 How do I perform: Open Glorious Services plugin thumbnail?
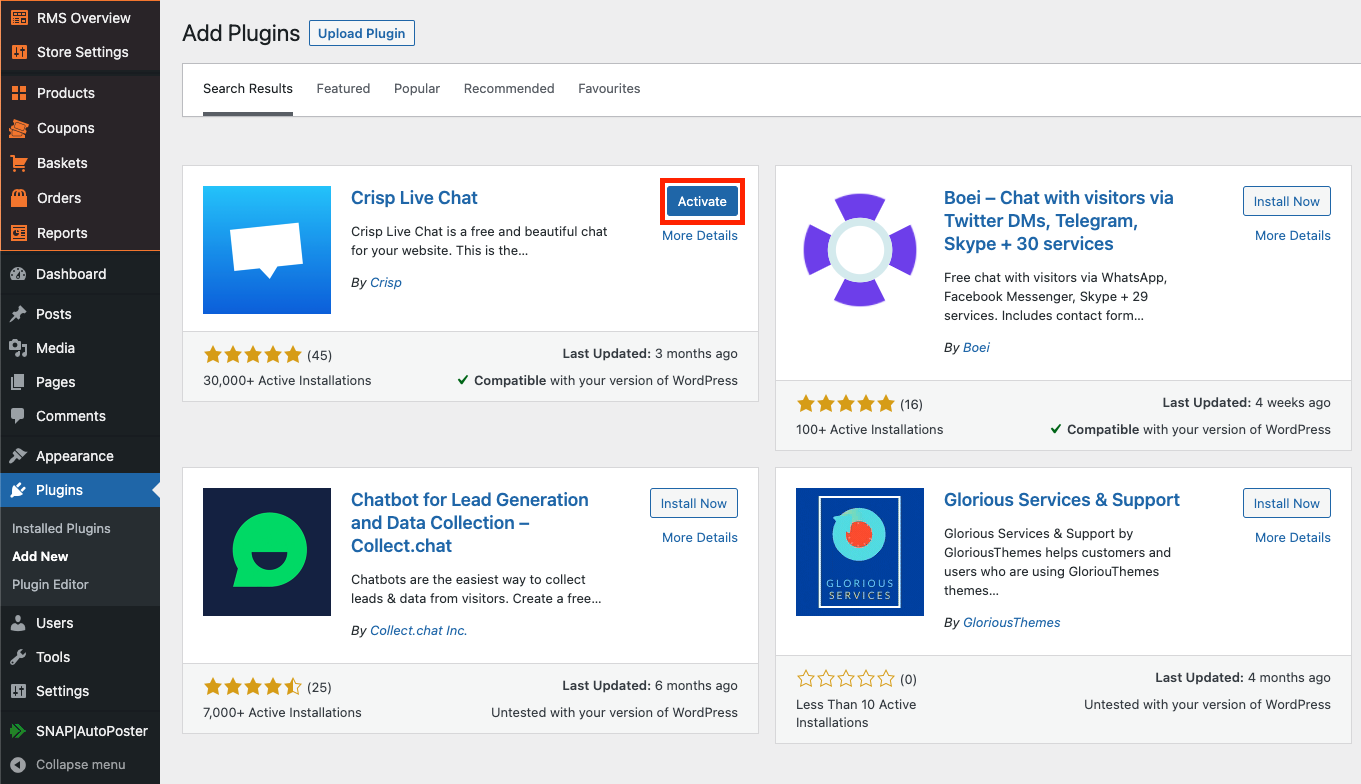[860, 552]
